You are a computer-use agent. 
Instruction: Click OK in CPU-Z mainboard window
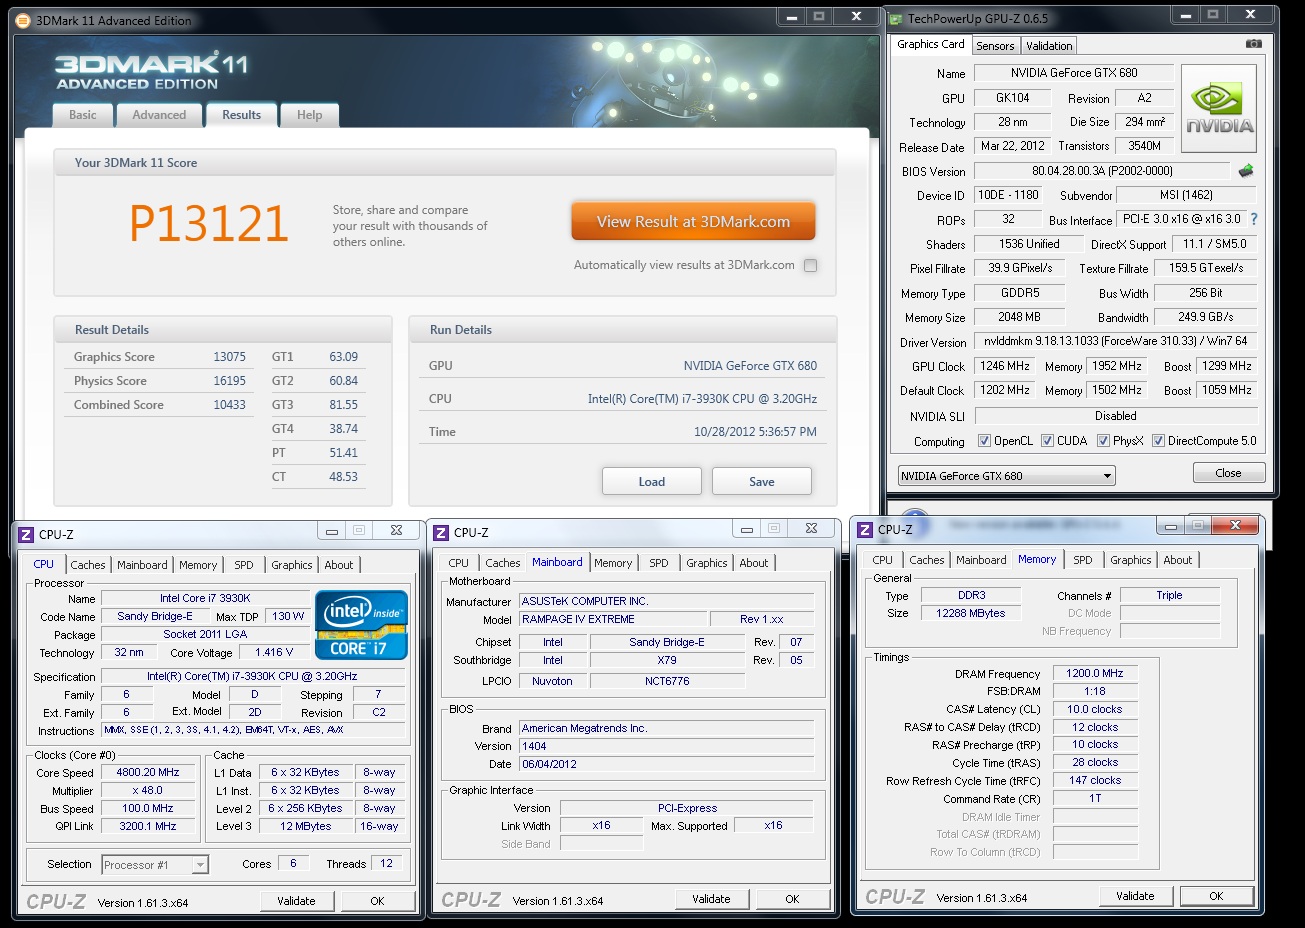[x=792, y=899]
